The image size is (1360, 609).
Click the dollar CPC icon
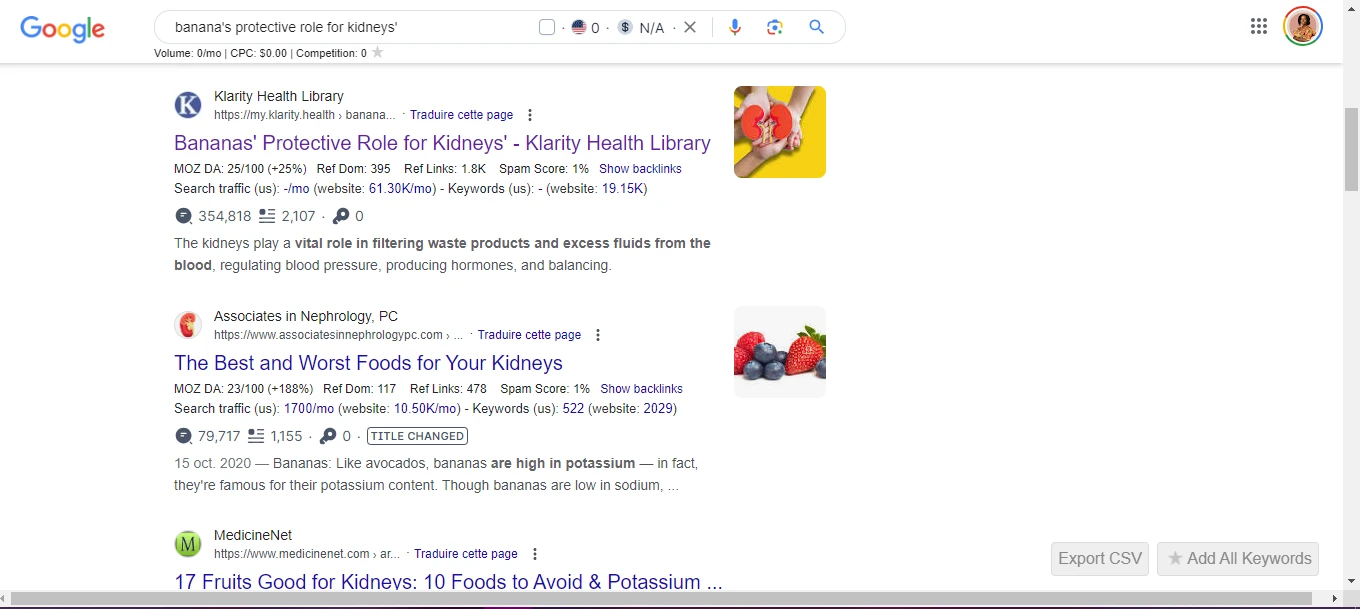(x=625, y=27)
